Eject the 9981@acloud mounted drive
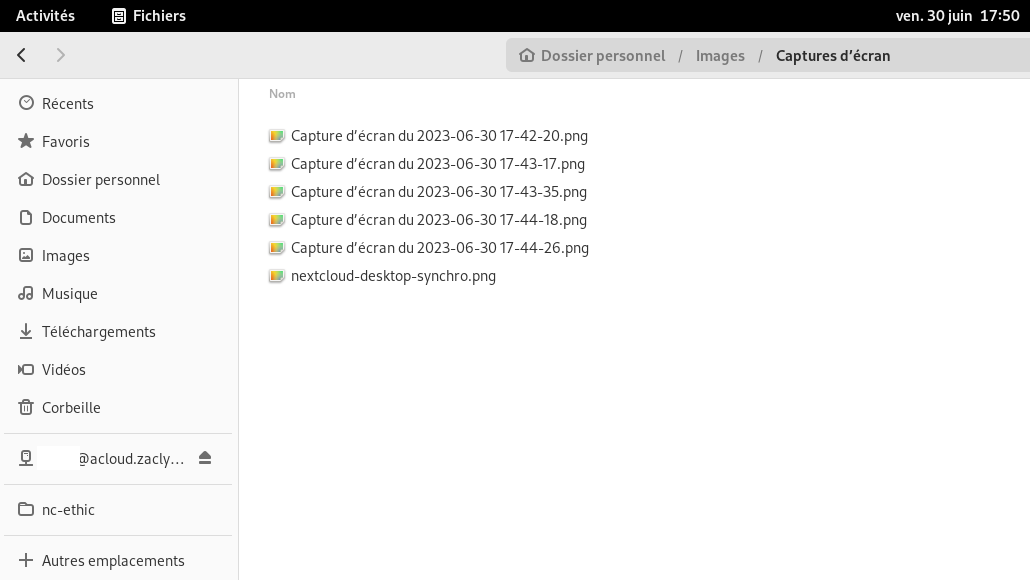Image resolution: width=1030 pixels, height=580 pixels. coord(205,458)
